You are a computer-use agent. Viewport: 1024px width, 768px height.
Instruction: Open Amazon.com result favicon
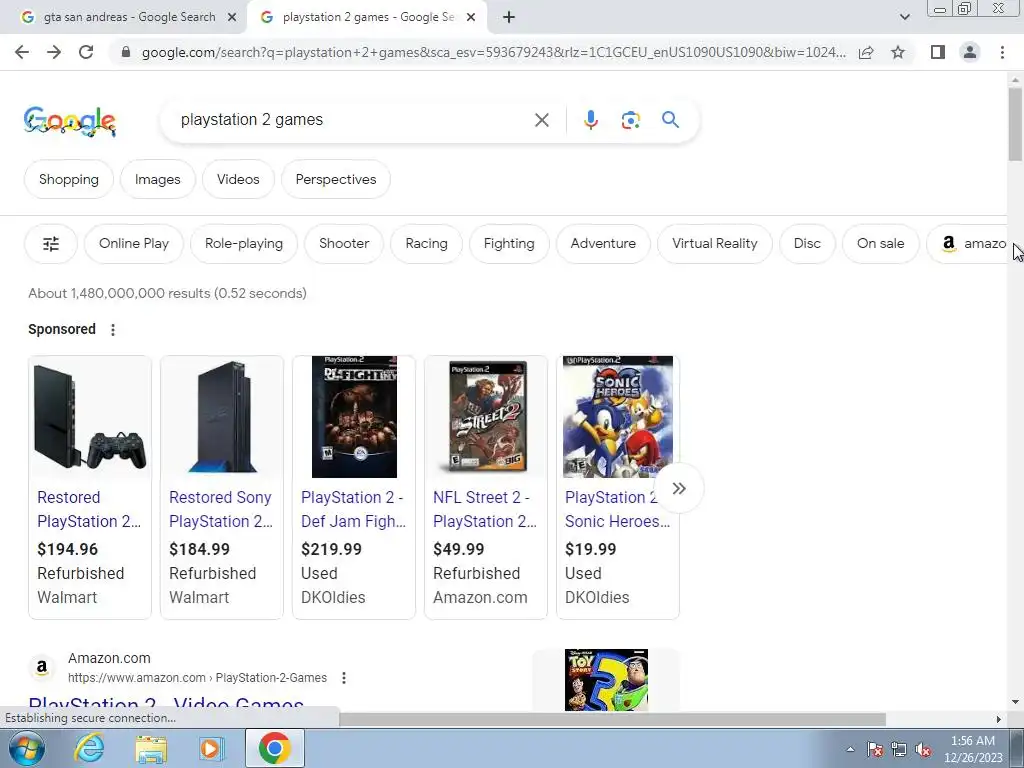coord(42,667)
